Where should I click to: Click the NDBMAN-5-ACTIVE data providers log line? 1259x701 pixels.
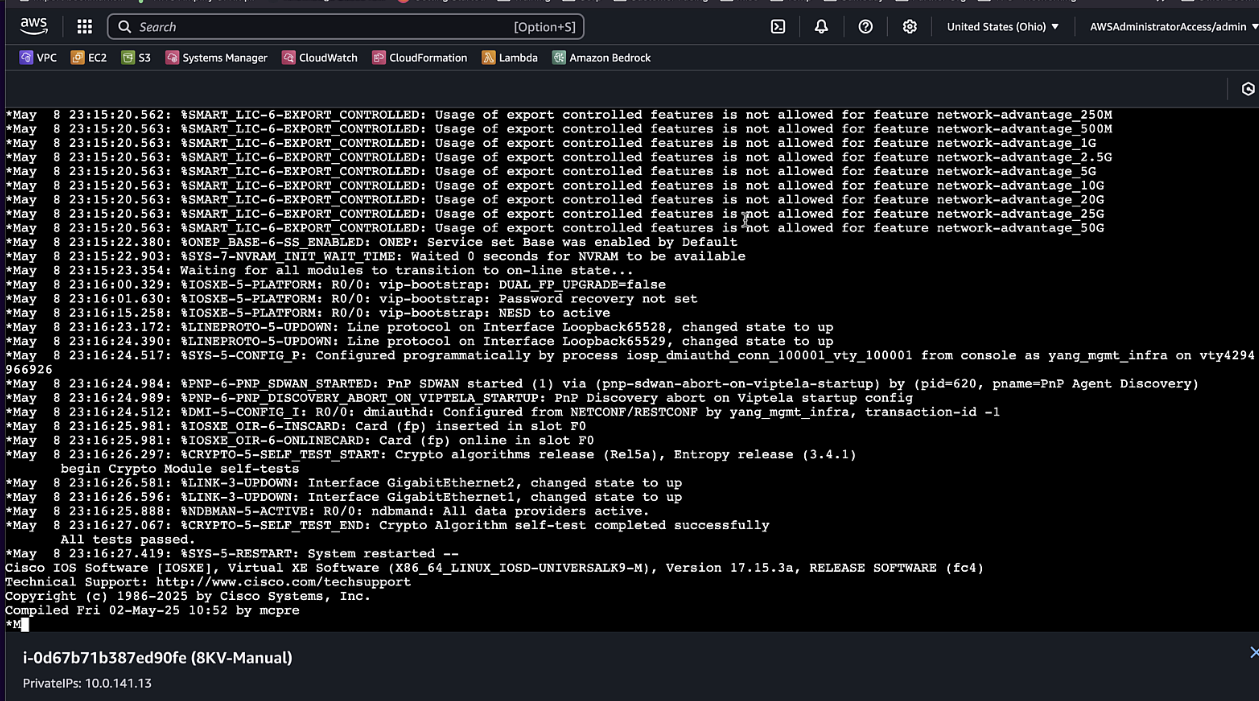tap(327, 512)
